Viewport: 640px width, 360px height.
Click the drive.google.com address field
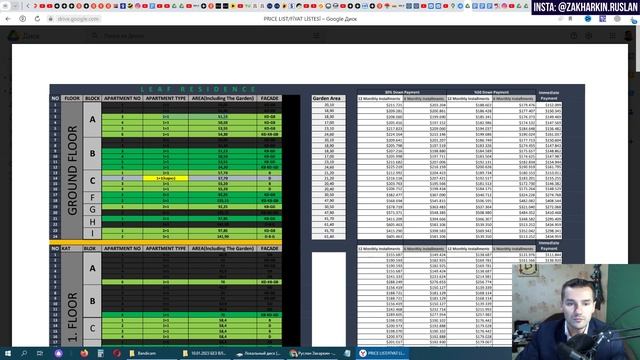pos(78,19)
